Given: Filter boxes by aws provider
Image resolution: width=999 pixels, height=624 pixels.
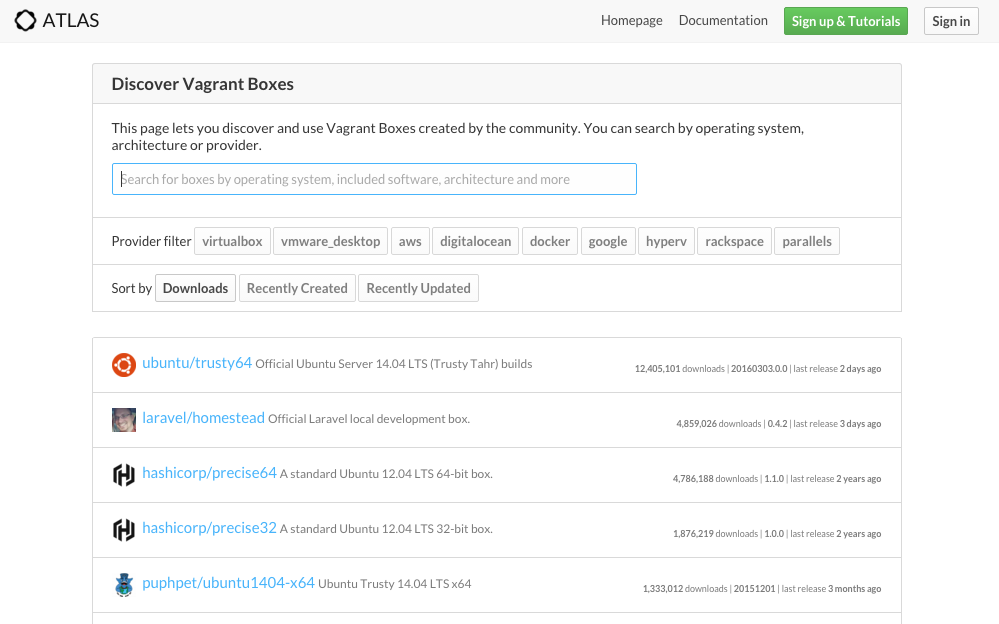Looking at the screenshot, I should [410, 241].
